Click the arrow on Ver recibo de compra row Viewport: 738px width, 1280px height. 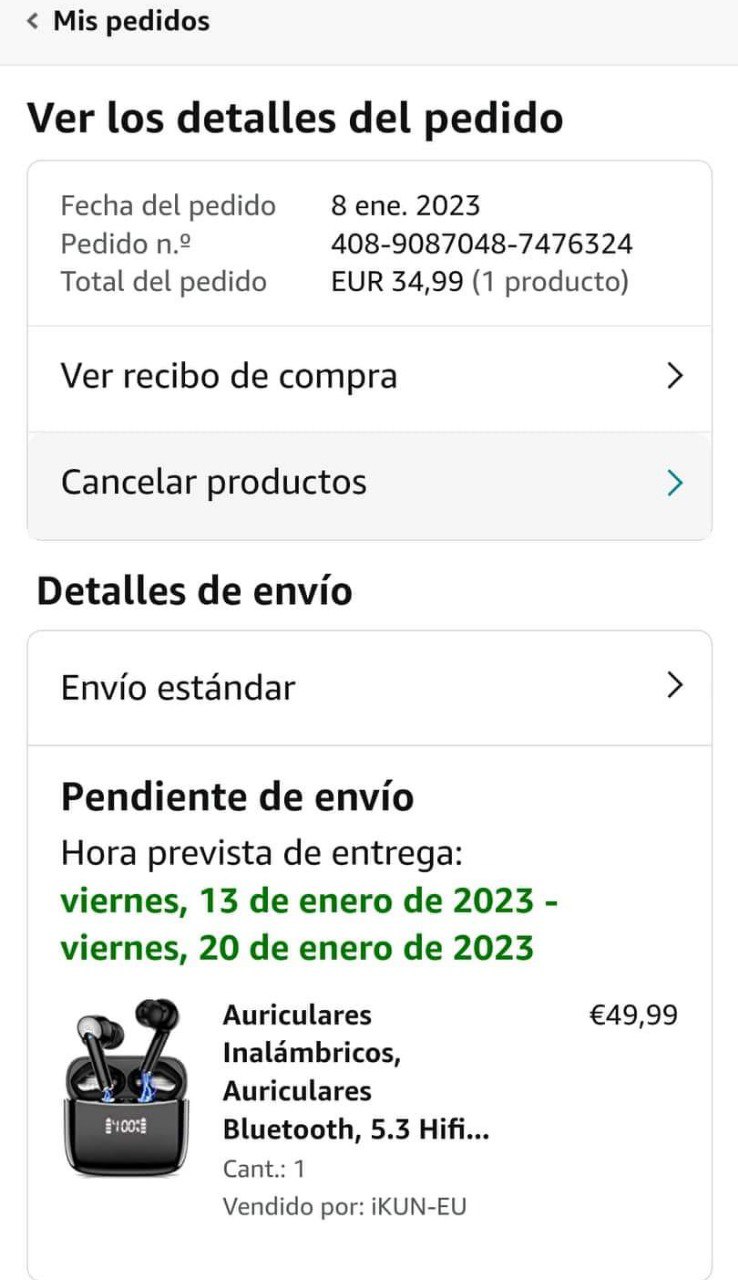[675, 377]
